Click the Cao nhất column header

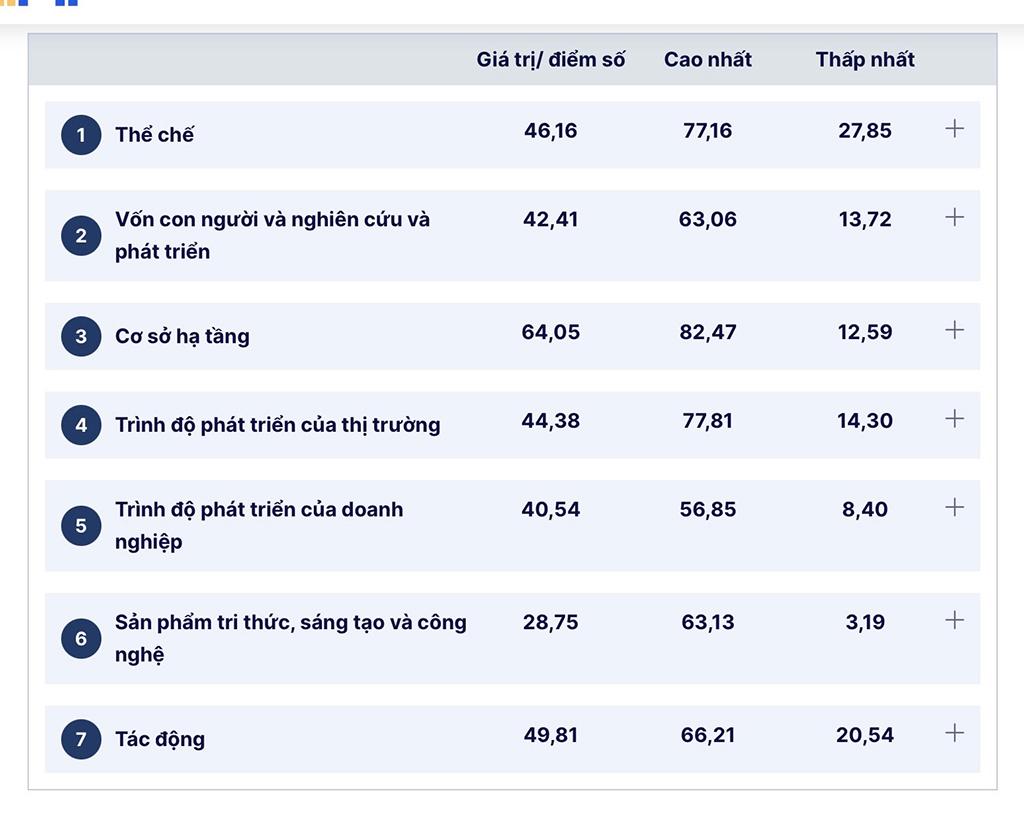pyautogui.click(x=707, y=59)
